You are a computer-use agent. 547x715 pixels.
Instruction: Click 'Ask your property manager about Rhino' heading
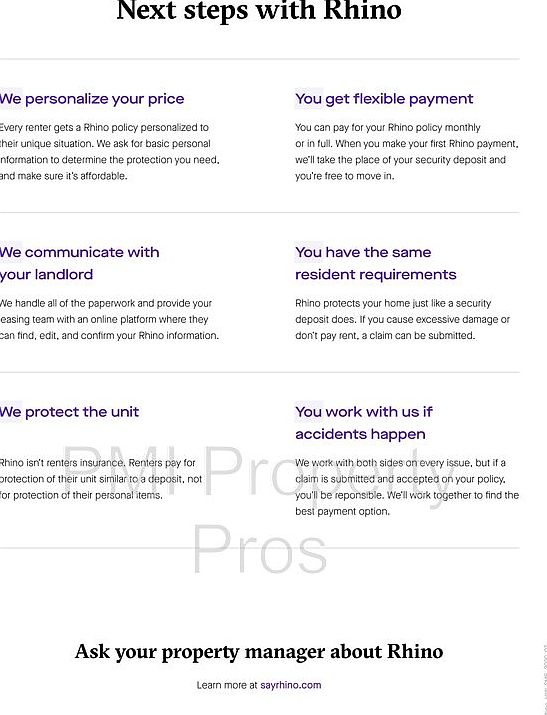coord(259,652)
